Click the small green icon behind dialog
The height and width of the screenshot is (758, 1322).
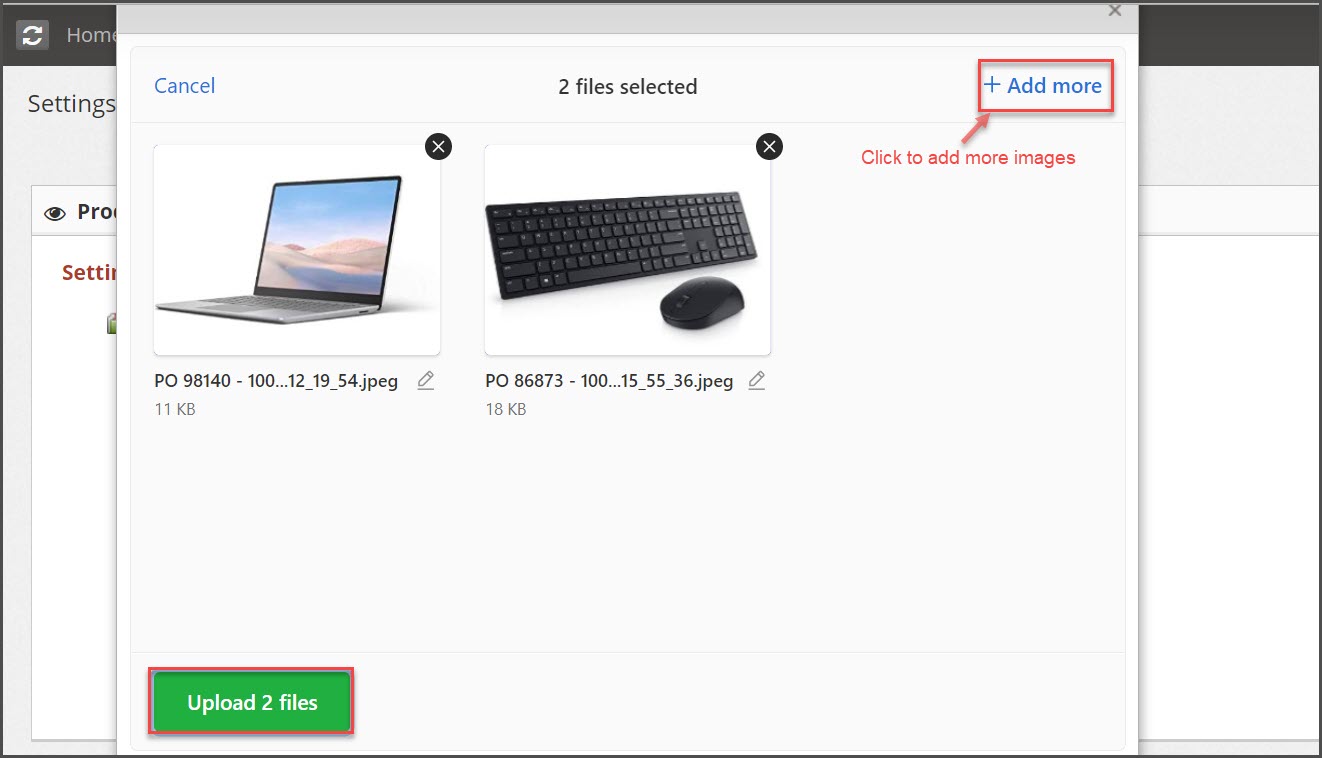(x=111, y=324)
